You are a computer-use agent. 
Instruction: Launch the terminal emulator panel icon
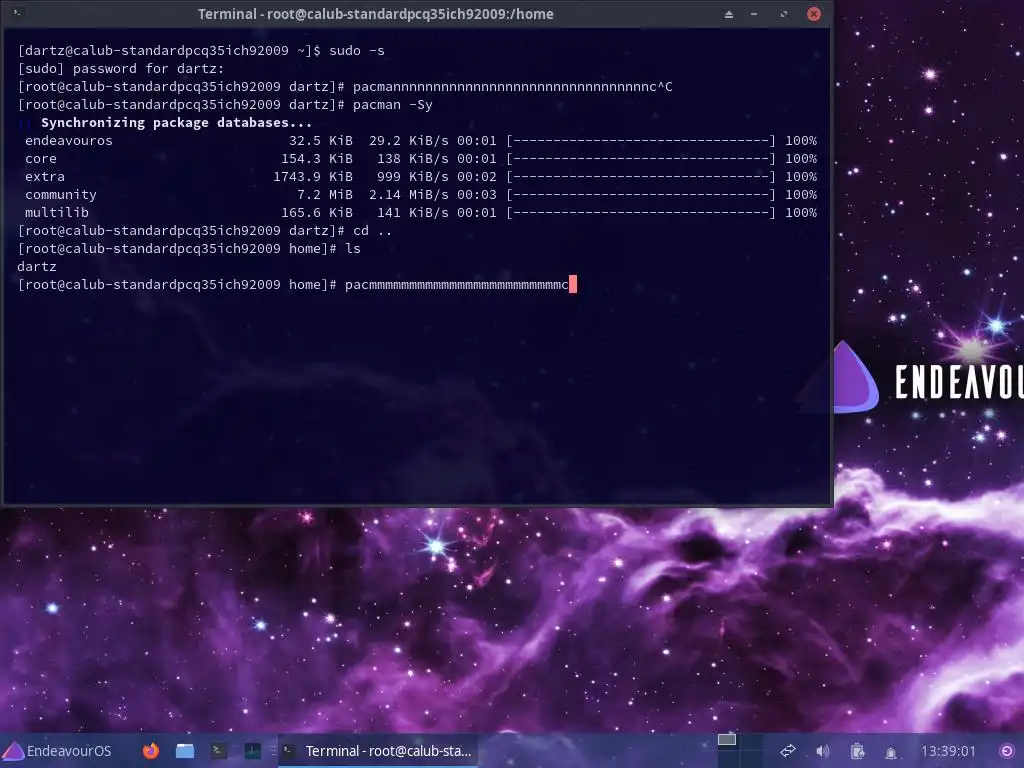coord(219,751)
